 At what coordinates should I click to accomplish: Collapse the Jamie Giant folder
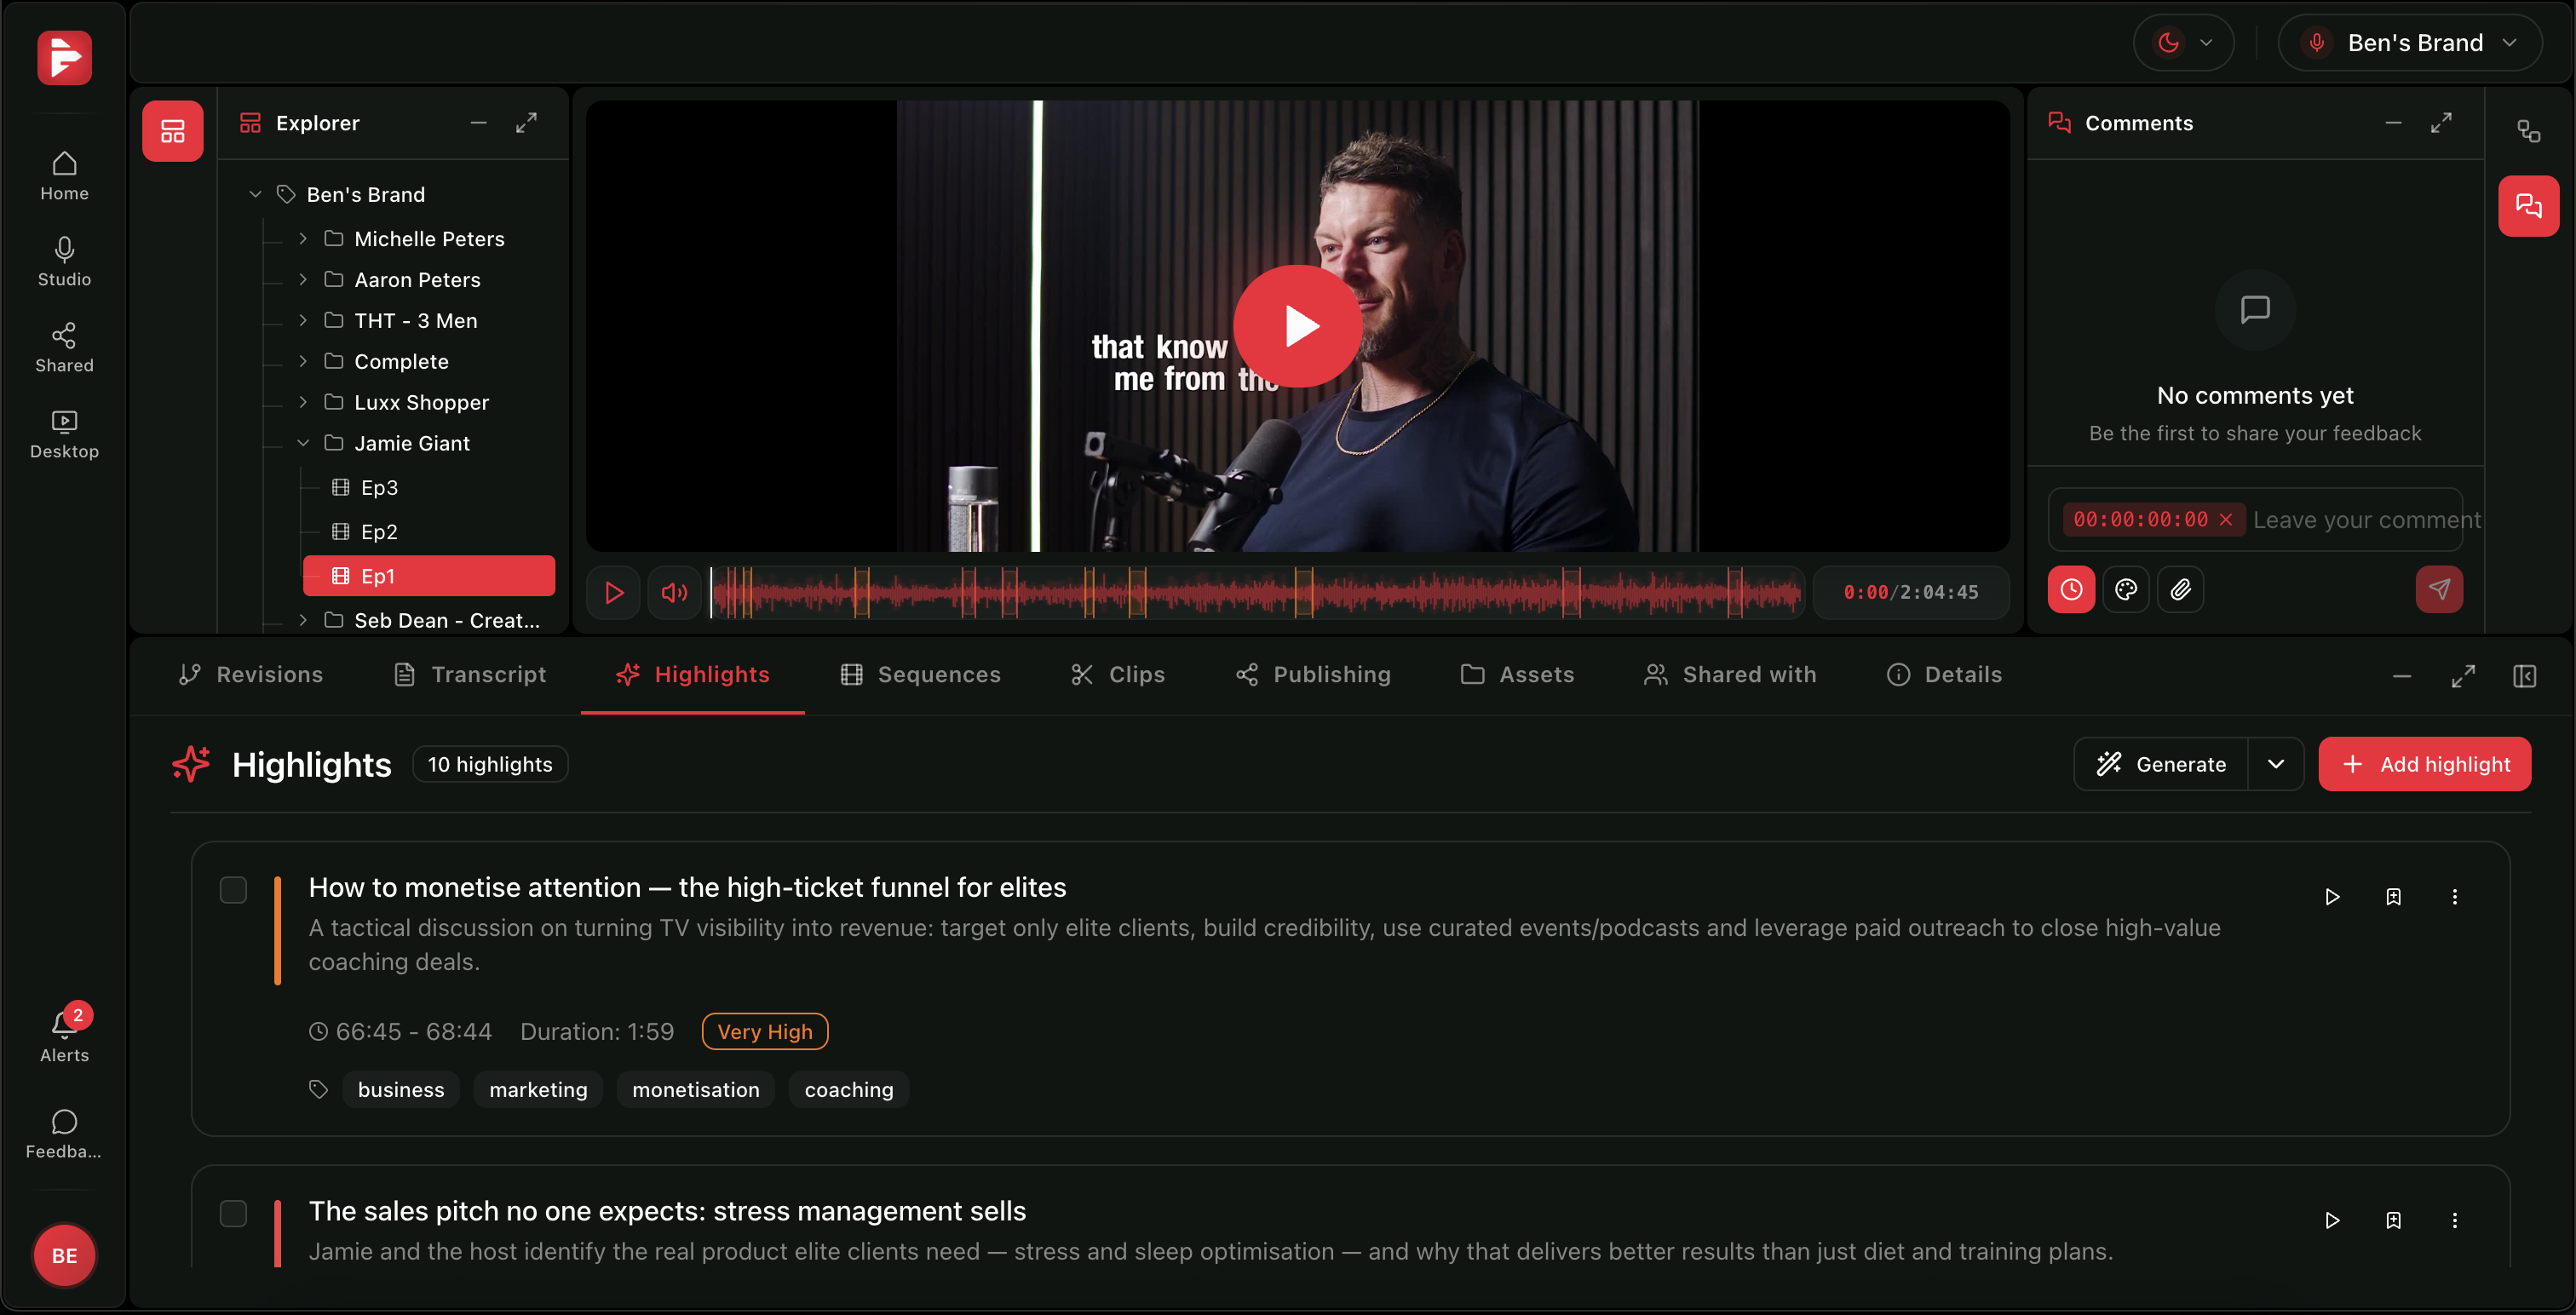coord(303,443)
